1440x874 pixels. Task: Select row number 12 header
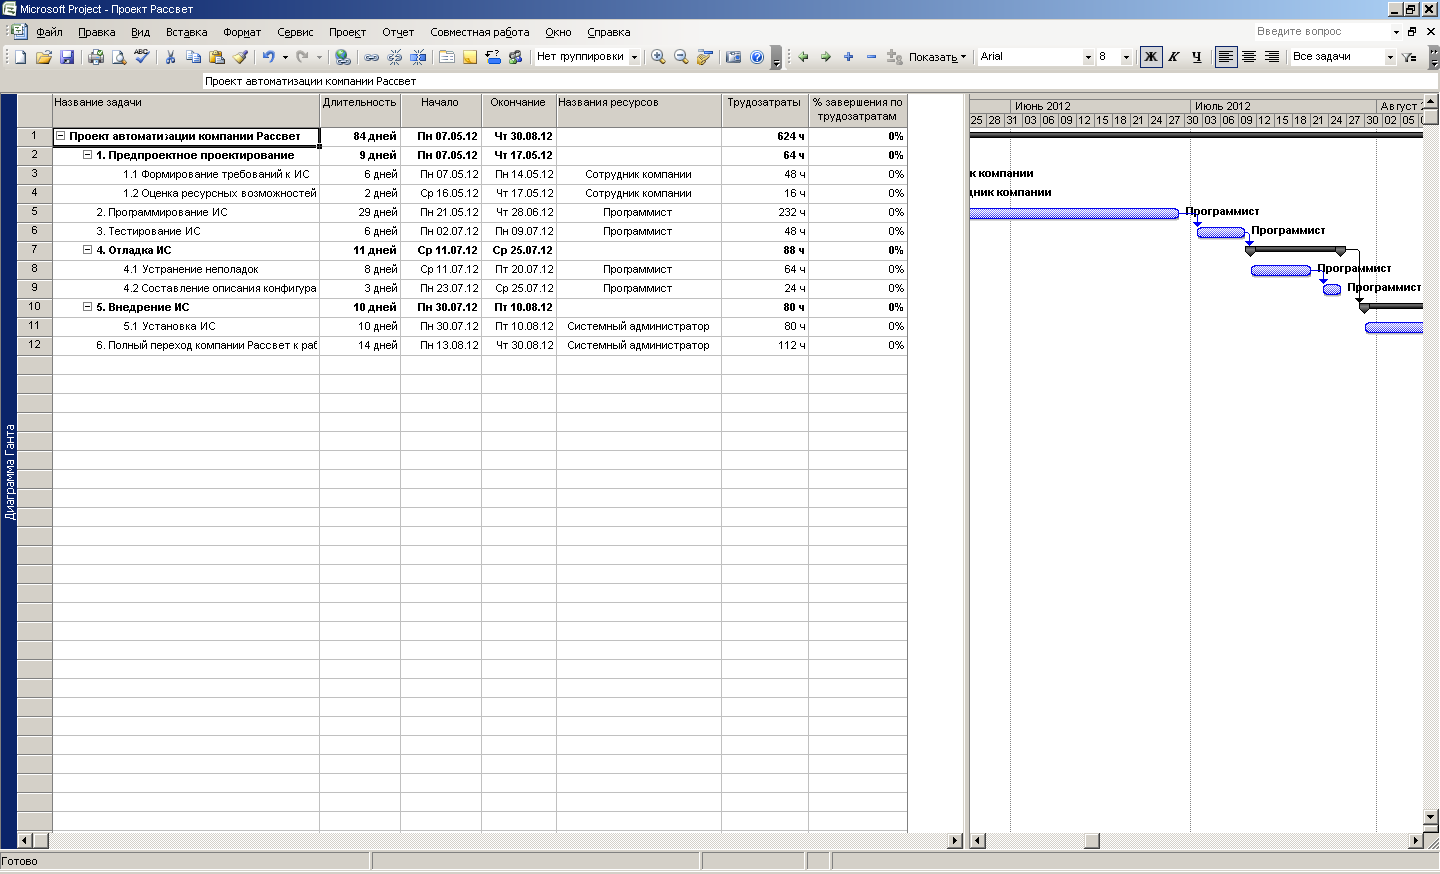coord(34,345)
